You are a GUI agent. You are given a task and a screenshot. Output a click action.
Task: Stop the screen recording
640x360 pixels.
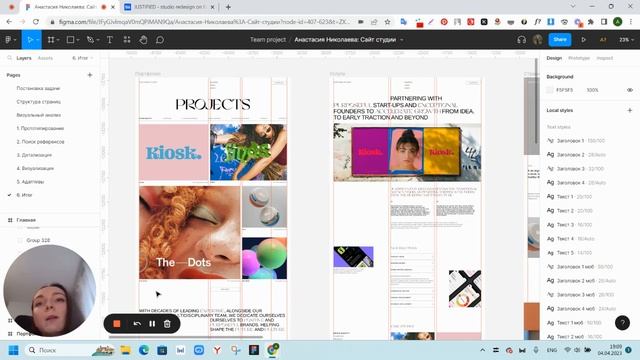117,324
